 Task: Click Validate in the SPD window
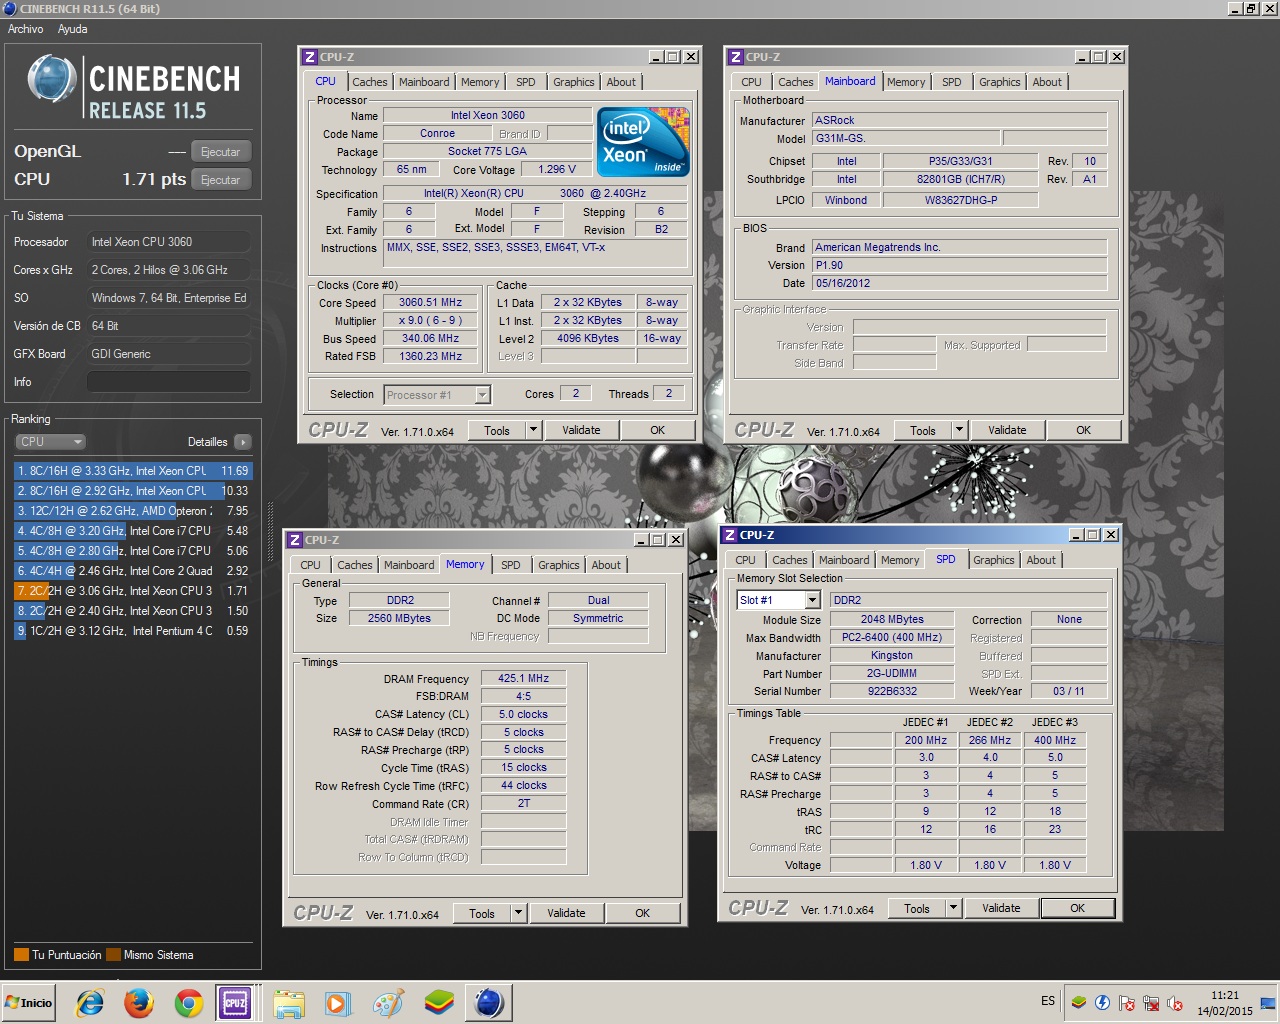click(1001, 909)
